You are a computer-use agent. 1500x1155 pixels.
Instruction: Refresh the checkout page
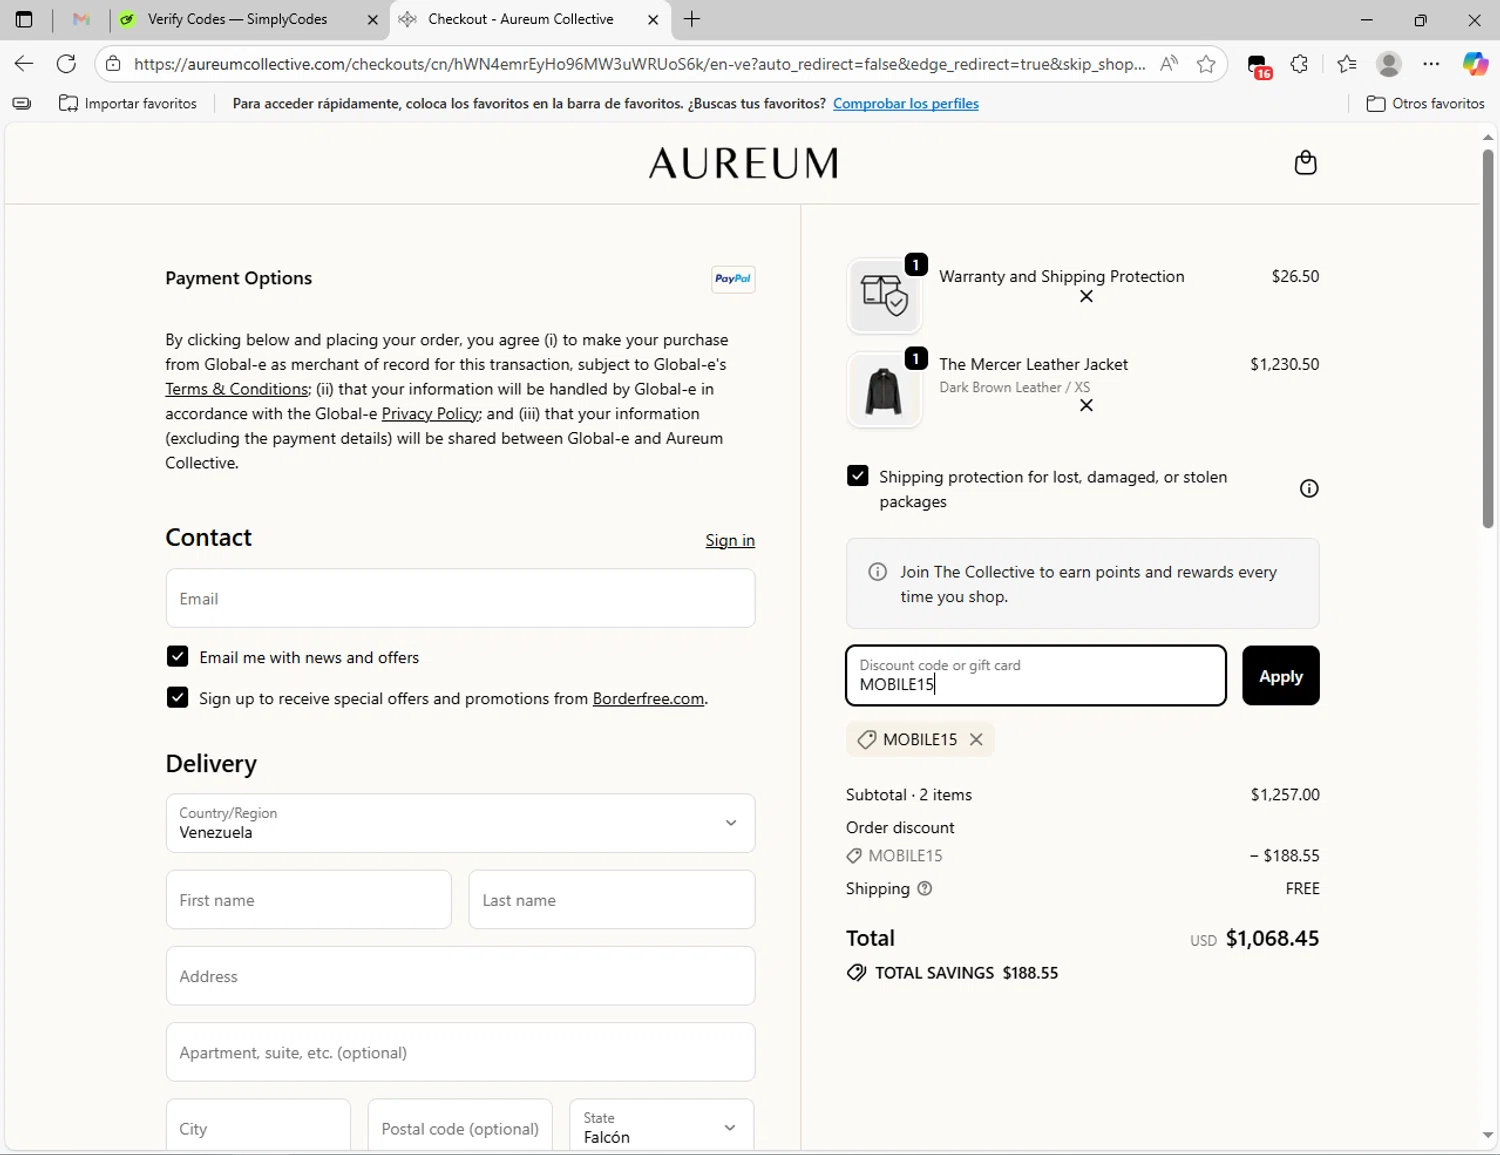66,64
